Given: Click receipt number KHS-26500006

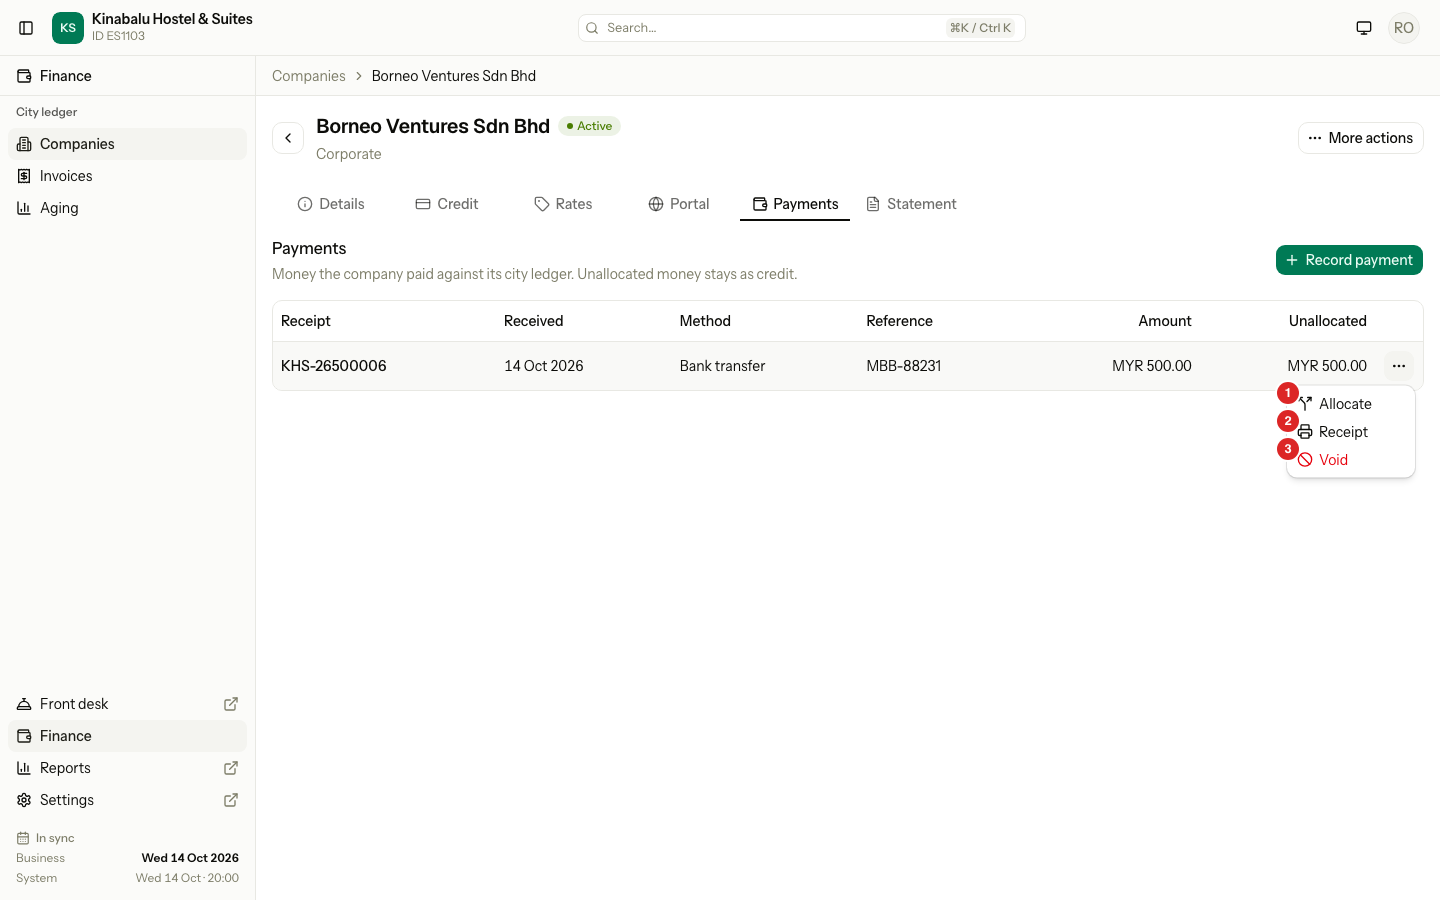Looking at the screenshot, I should coord(334,366).
